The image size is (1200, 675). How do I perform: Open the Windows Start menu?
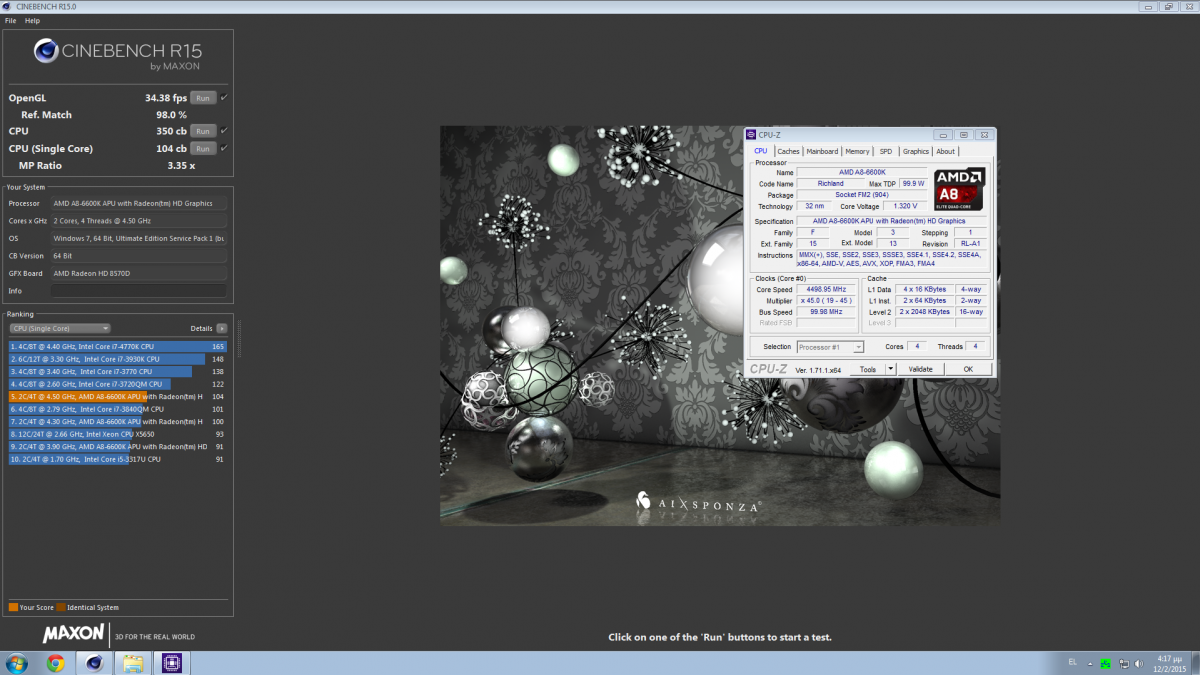click(17, 663)
